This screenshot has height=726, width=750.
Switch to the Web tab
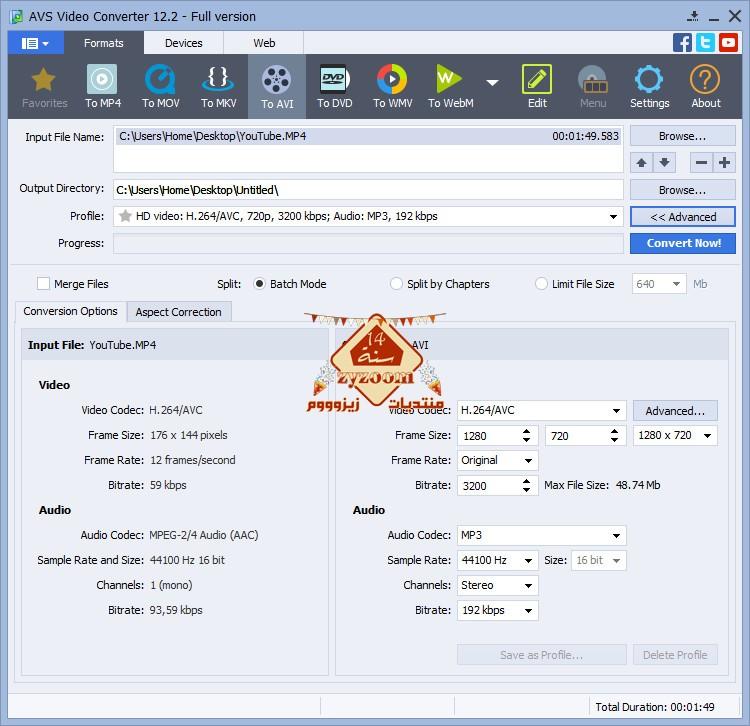(x=264, y=43)
